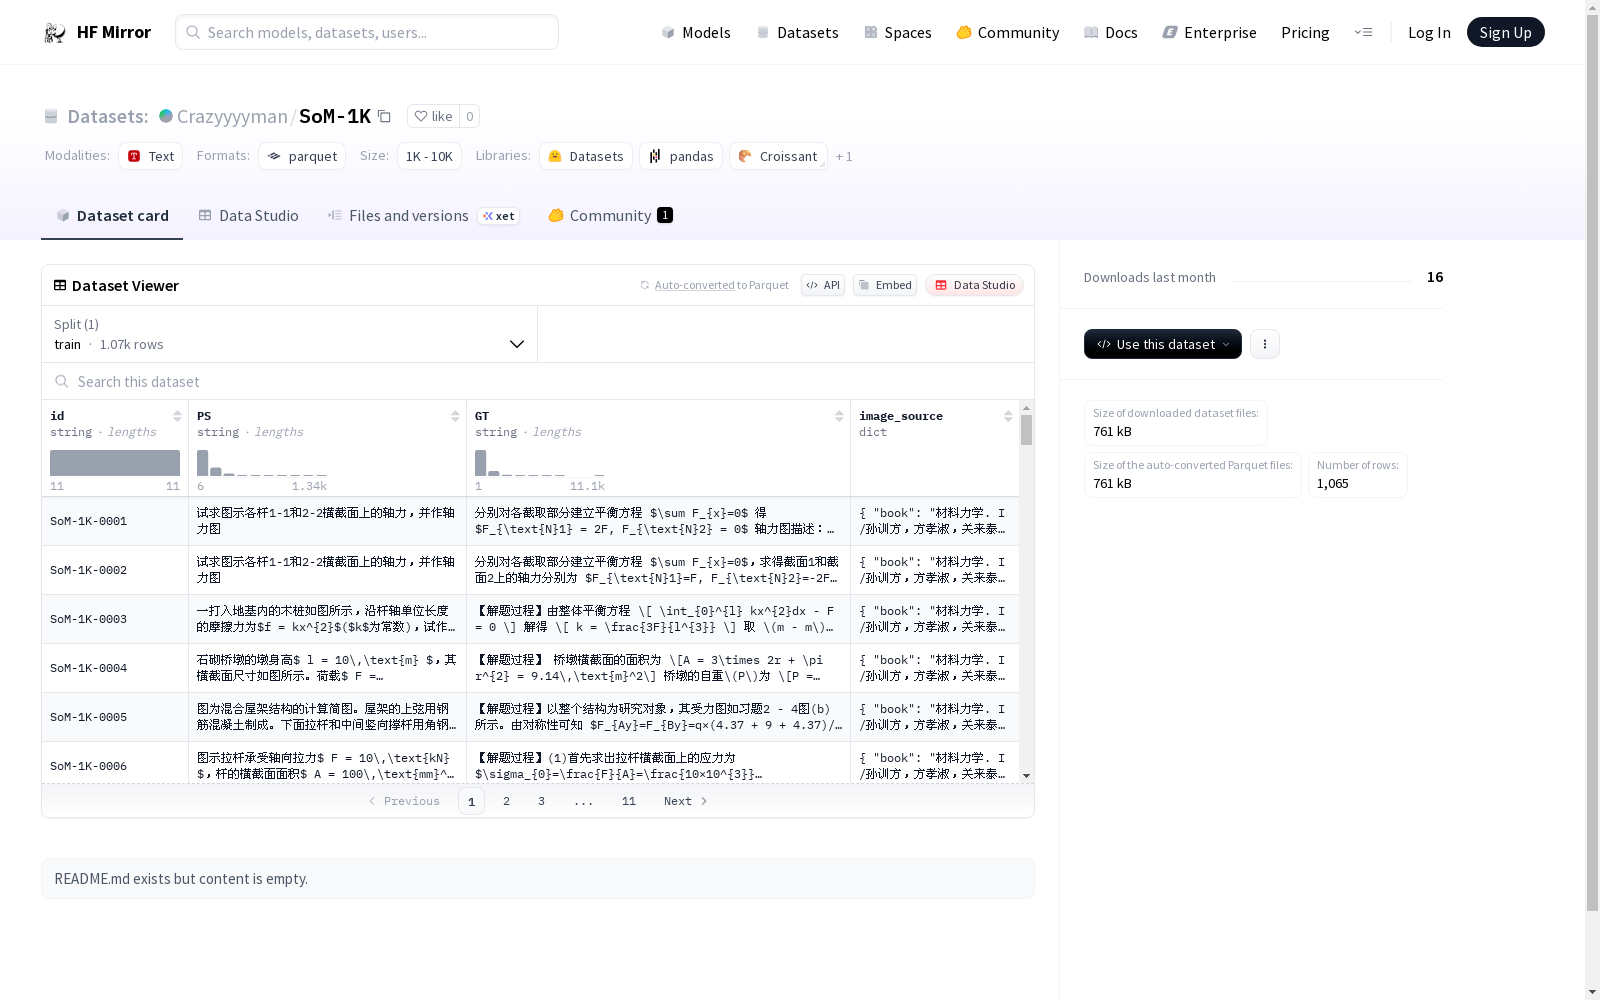Open the more options menu icon in navbar
This screenshot has height=1000, width=1600.
[1363, 32]
